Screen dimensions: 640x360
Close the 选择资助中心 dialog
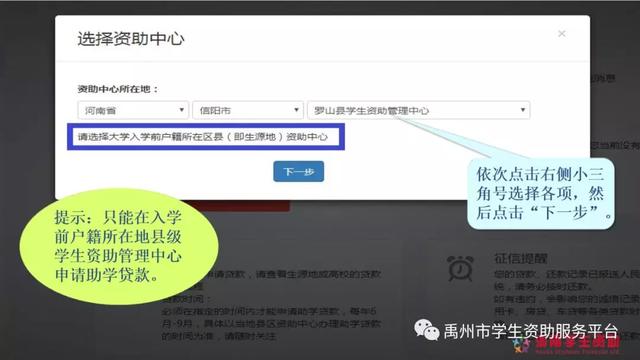[x=562, y=33]
